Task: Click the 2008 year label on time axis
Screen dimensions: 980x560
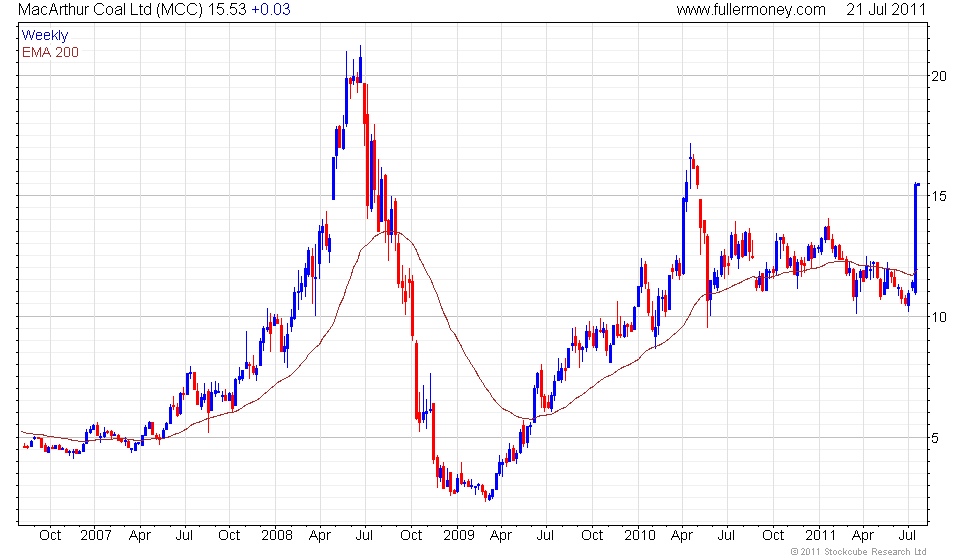Action: (277, 536)
